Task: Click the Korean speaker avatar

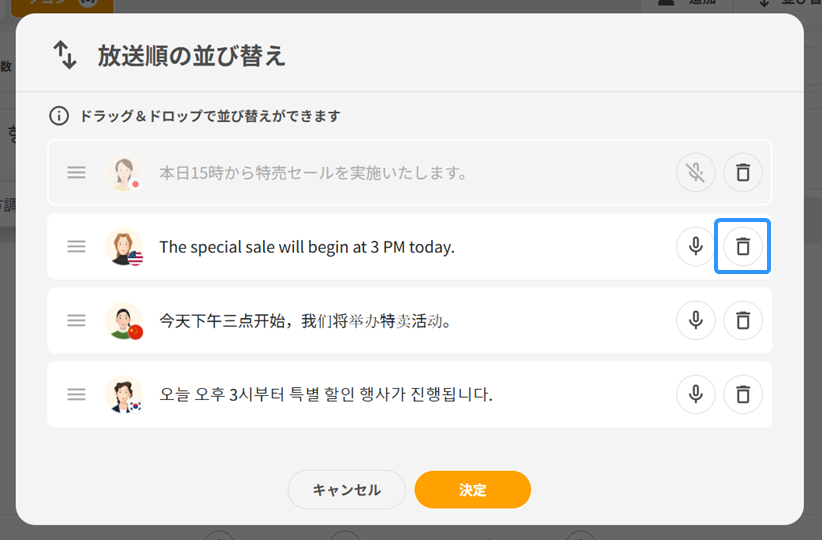Action: [124, 394]
